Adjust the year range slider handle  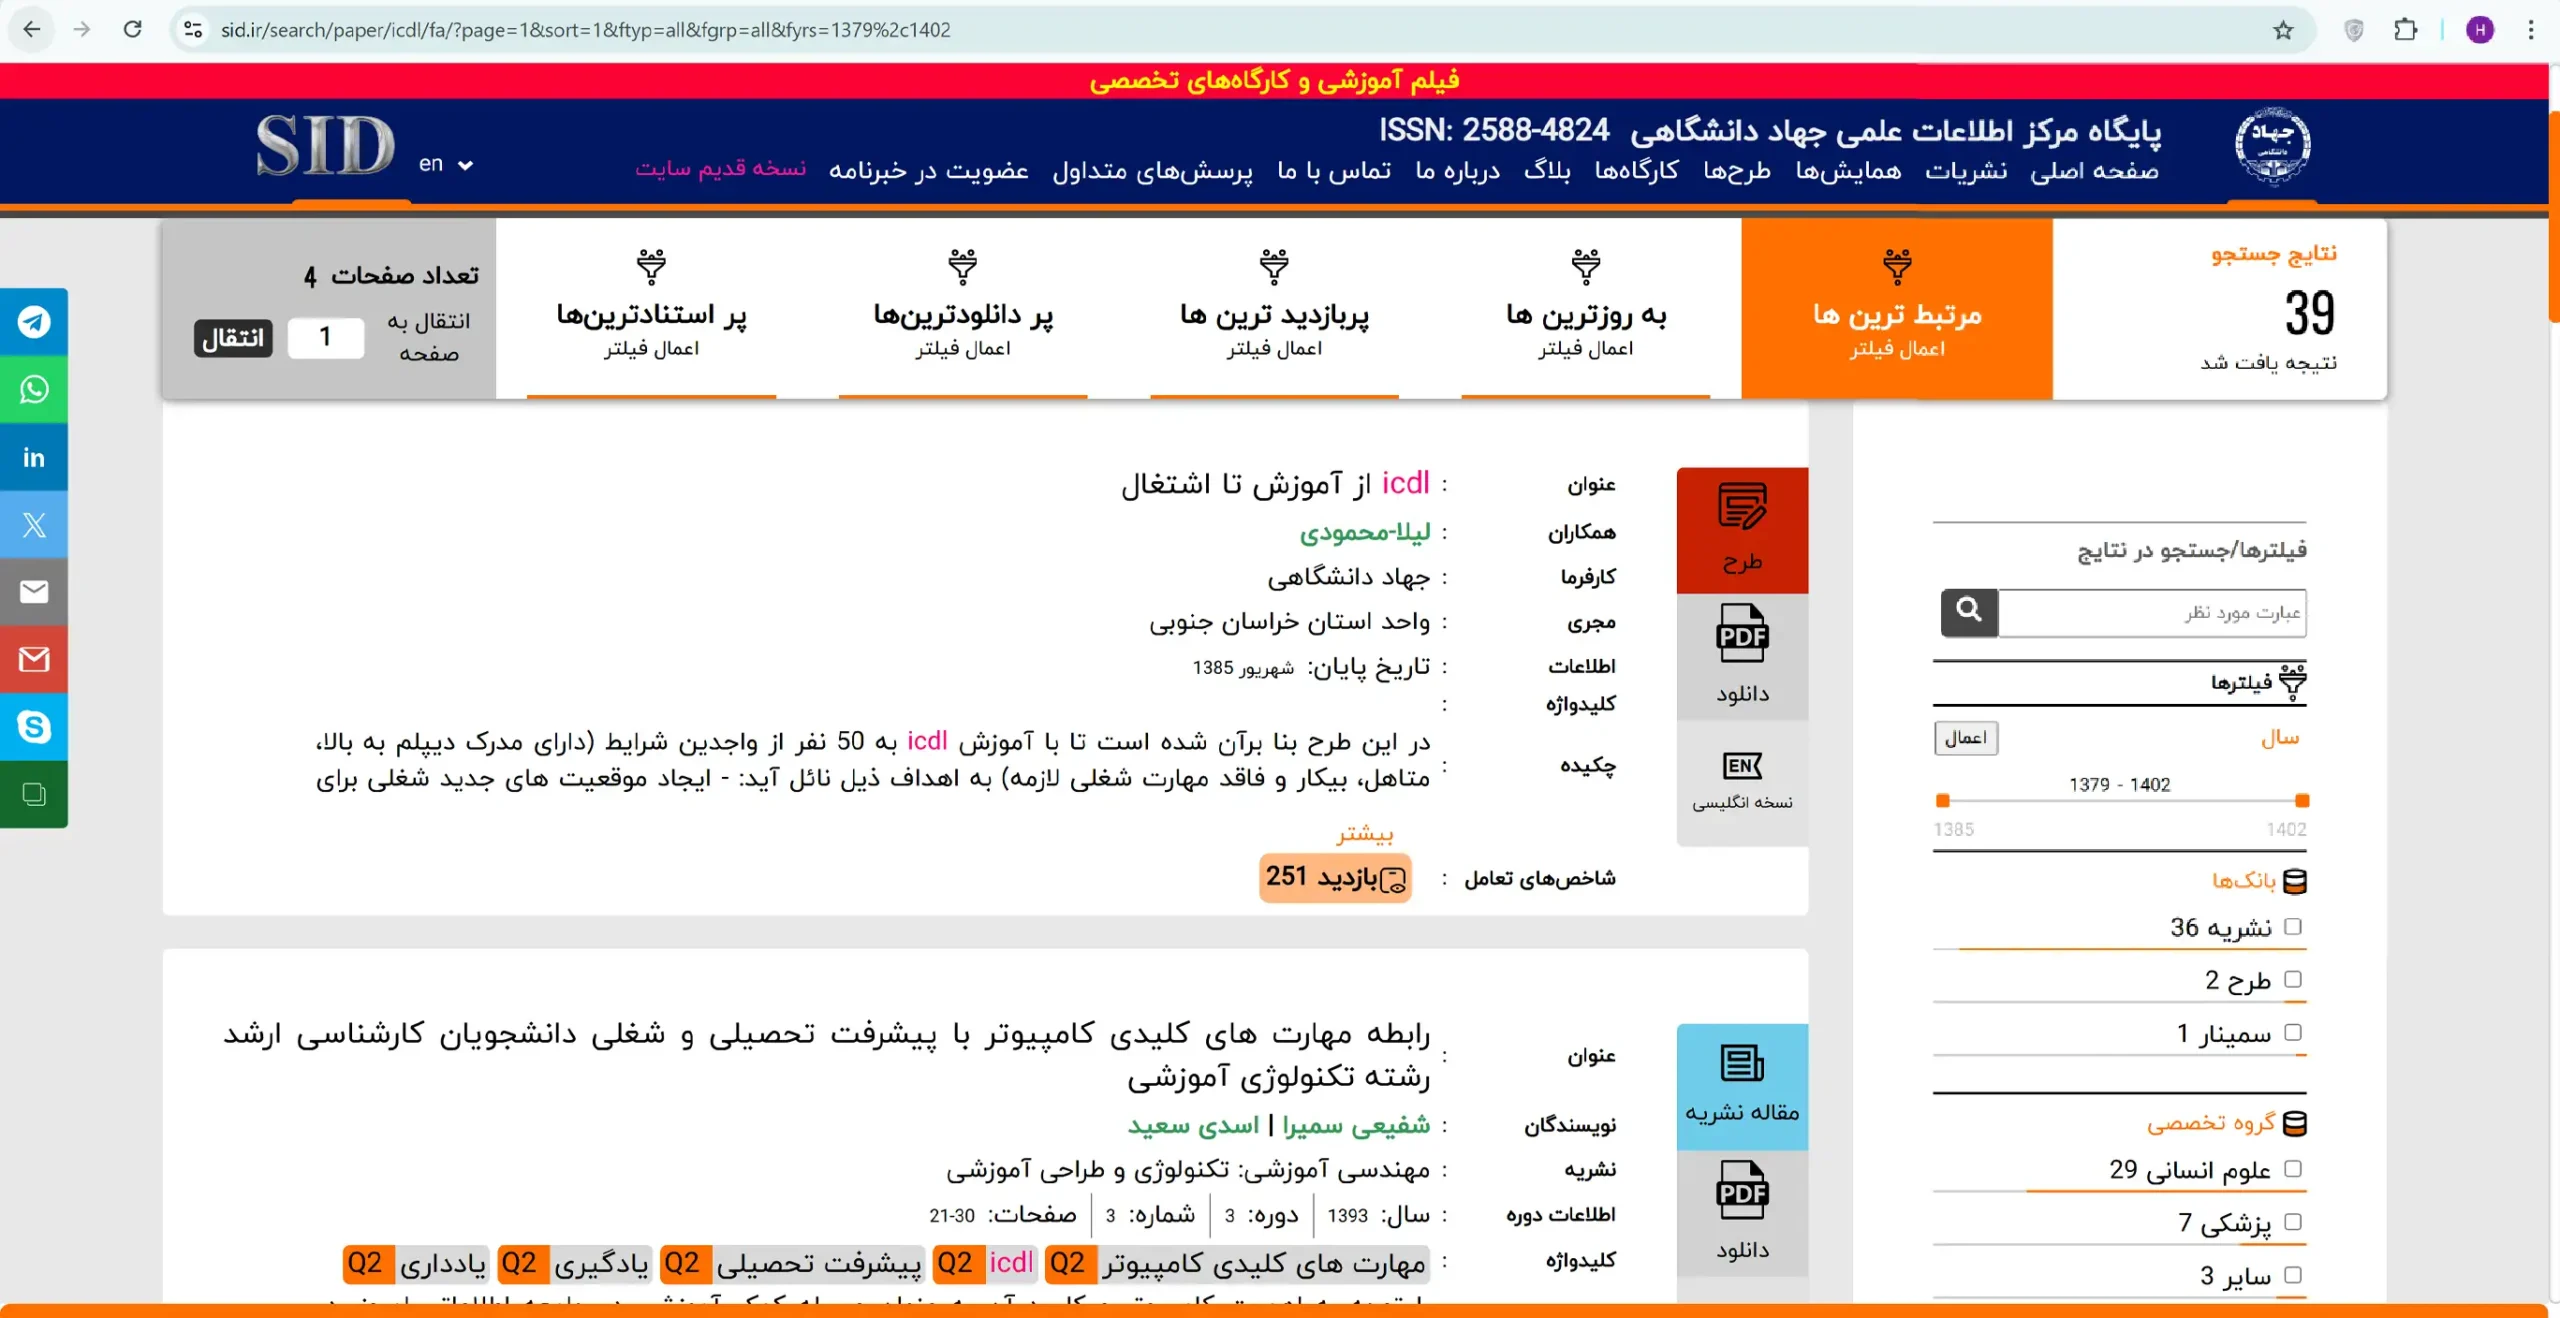point(2301,800)
